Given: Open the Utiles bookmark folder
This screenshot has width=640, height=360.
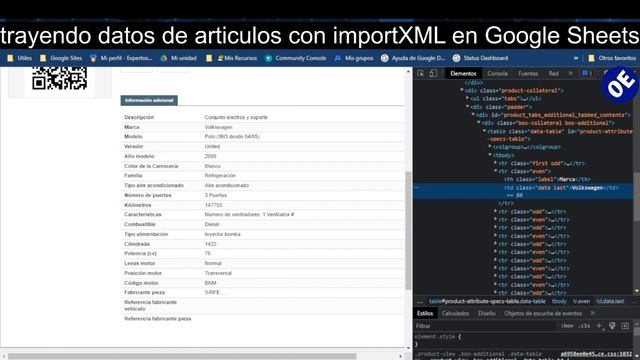Looking at the screenshot, I should [x=20, y=58].
